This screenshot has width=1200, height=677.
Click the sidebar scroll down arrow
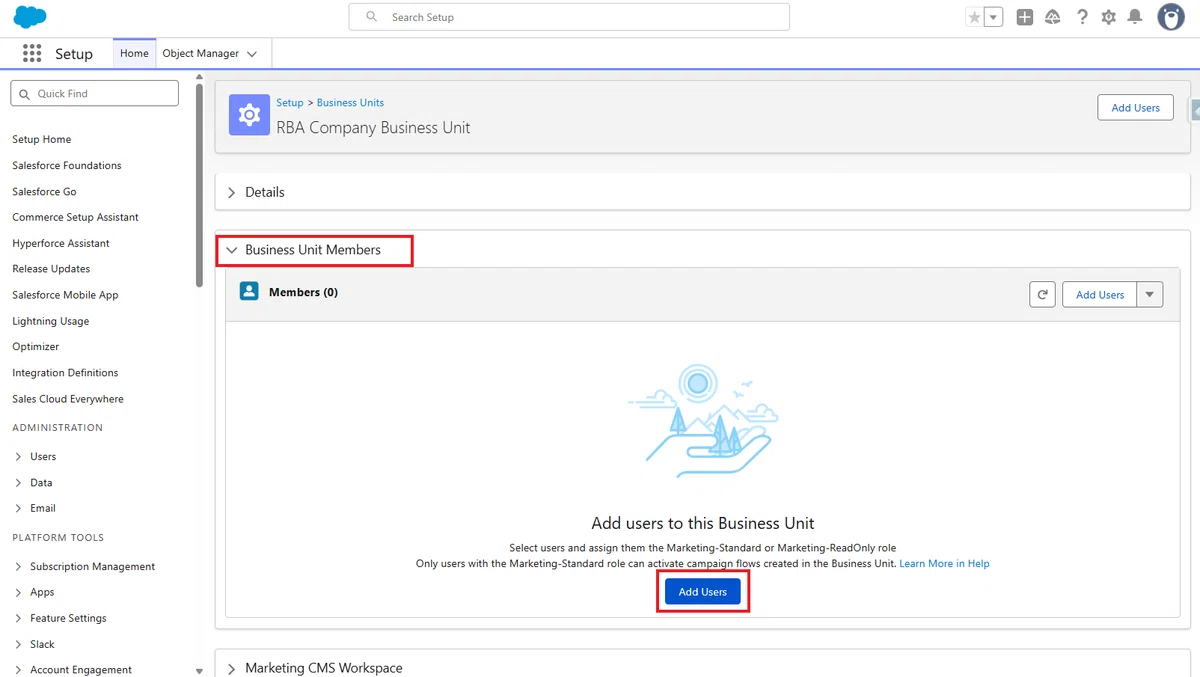tap(199, 671)
